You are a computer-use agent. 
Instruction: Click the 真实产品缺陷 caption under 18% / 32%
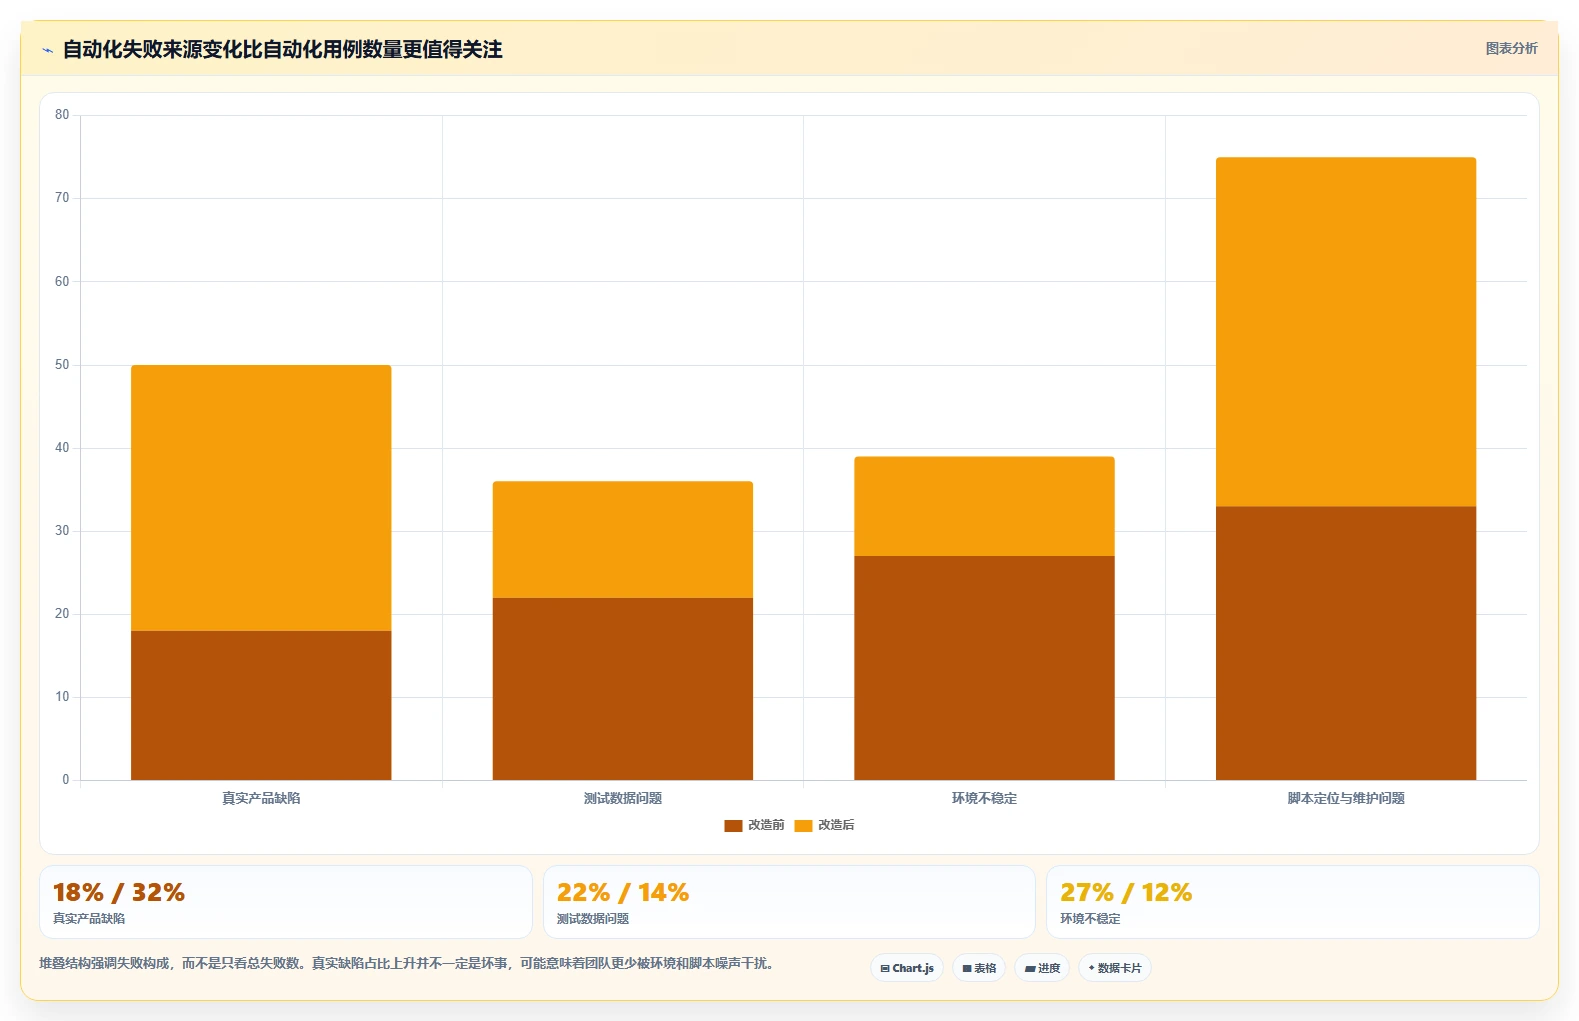point(89,919)
